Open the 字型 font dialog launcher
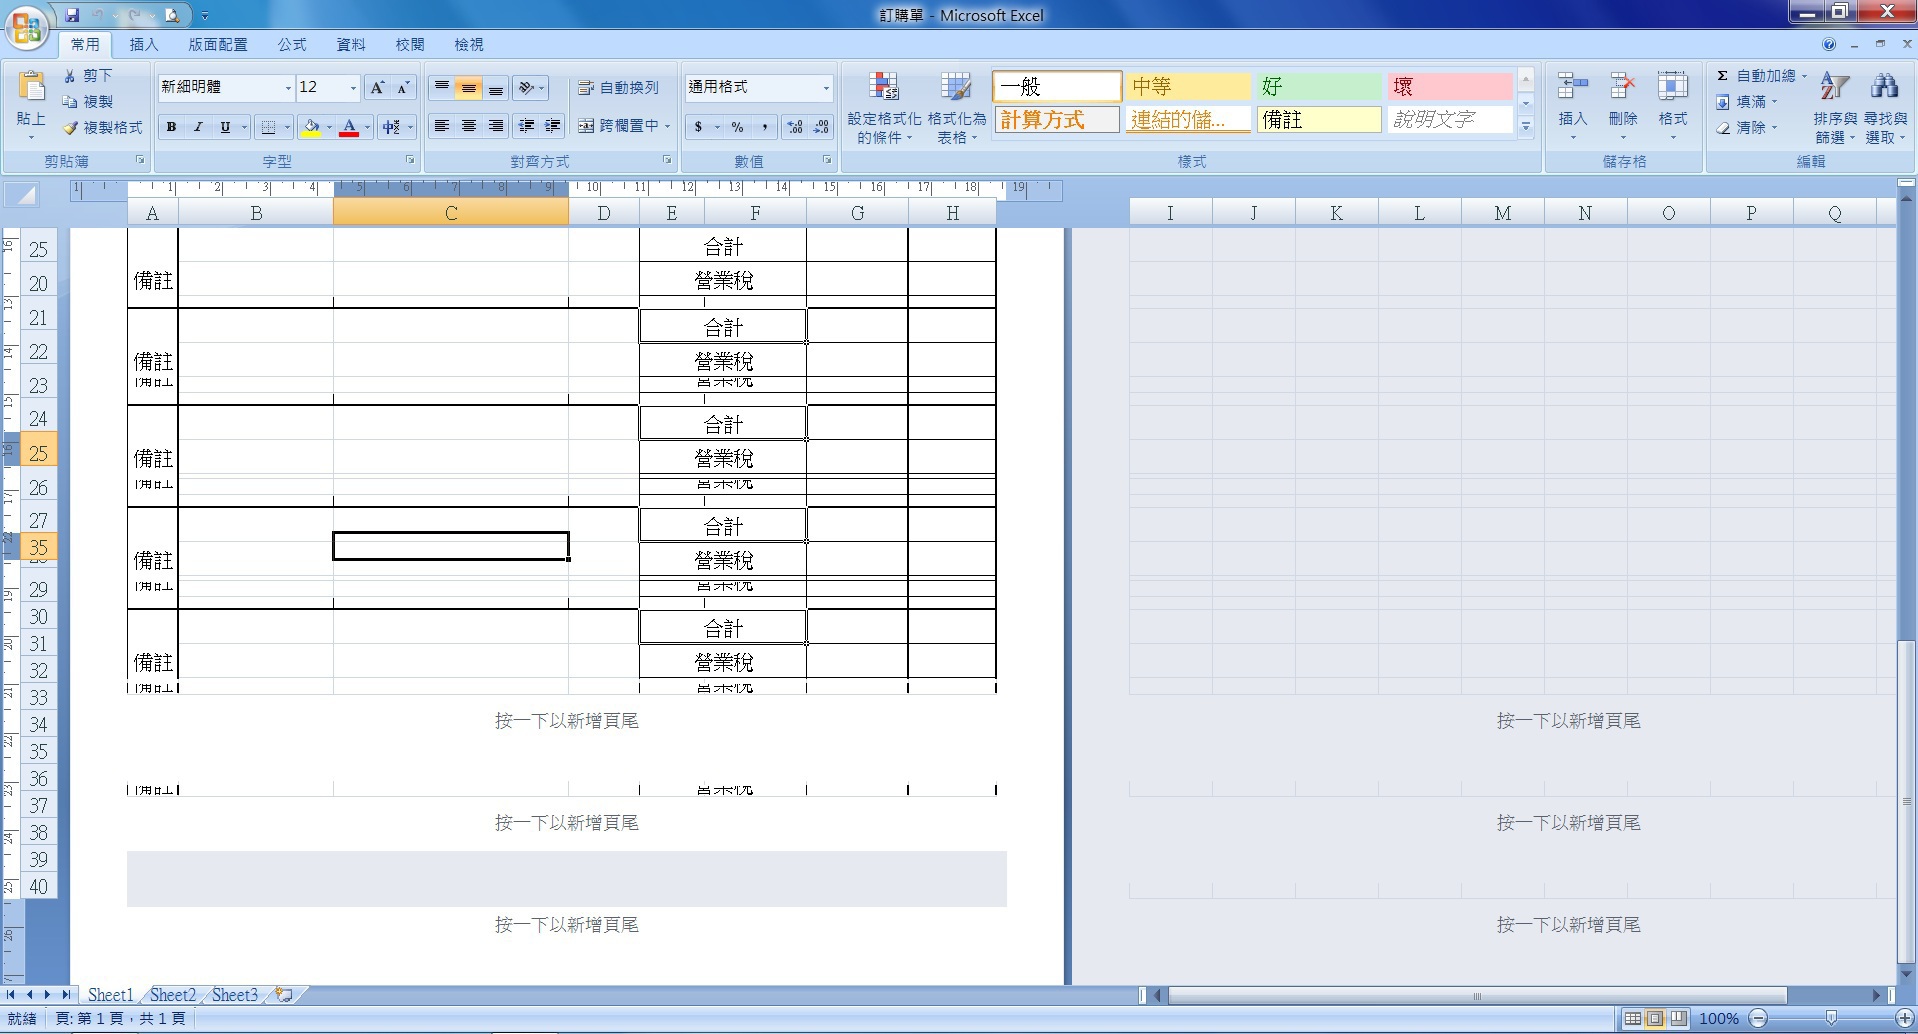This screenshot has height=1034, width=1918. click(x=410, y=160)
